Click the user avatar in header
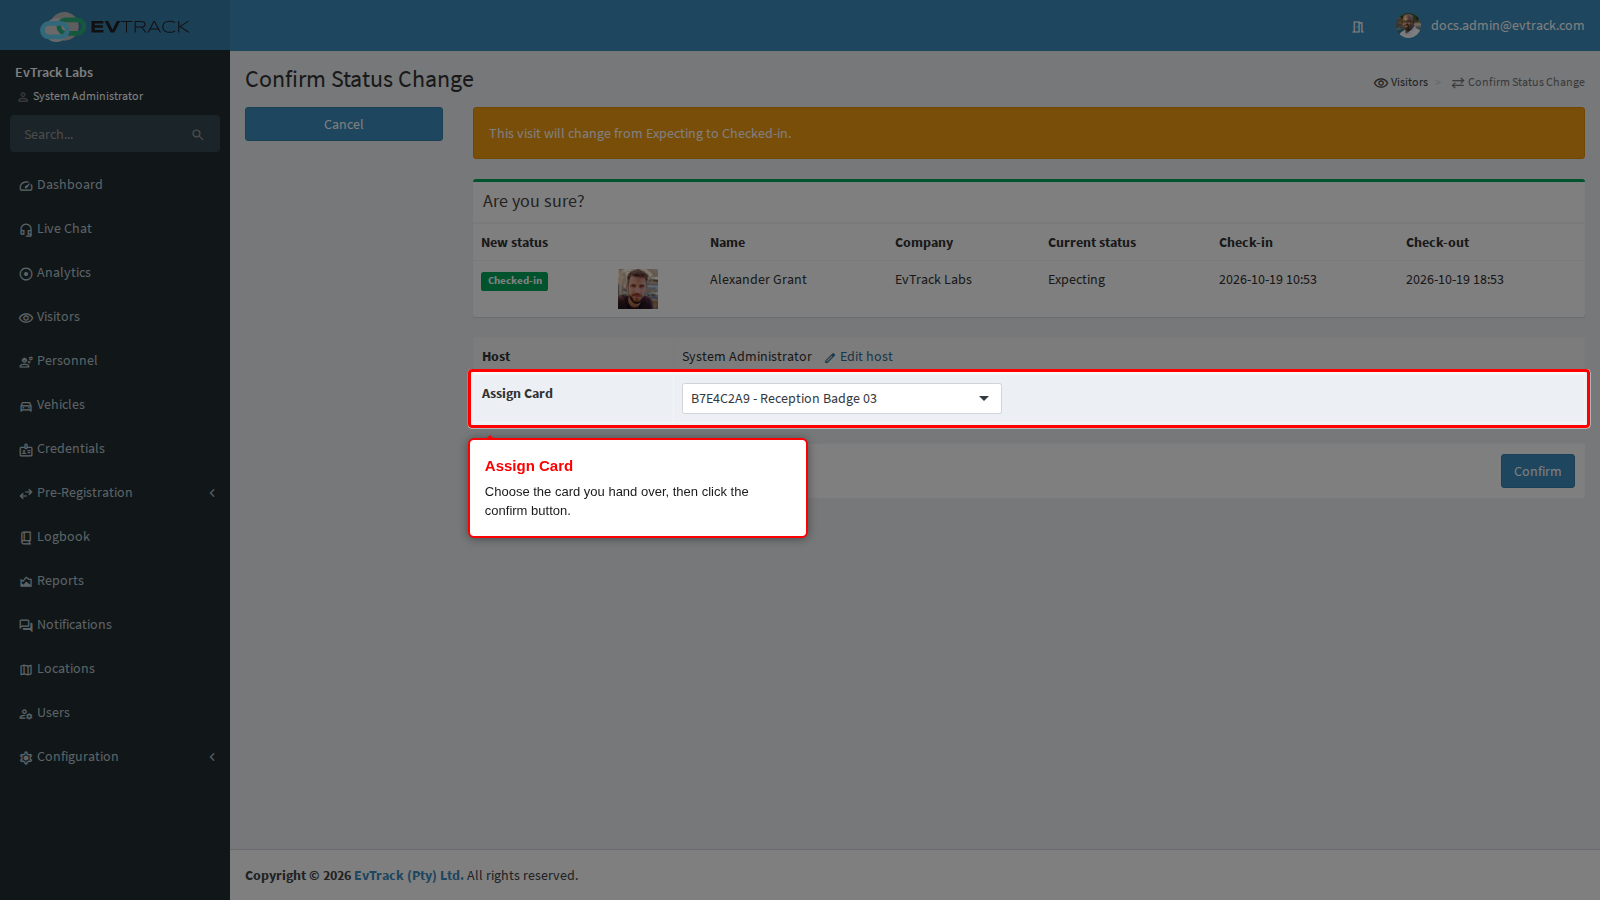Image resolution: width=1600 pixels, height=900 pixels. [1409, 26]
